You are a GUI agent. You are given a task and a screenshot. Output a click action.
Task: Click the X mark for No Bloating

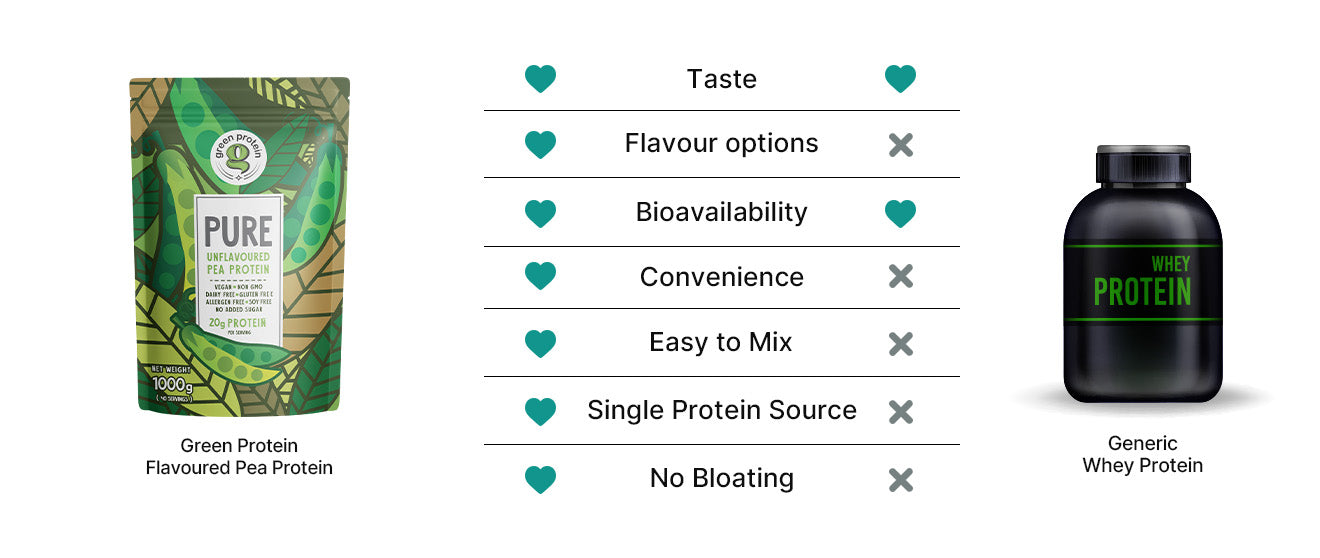900,480
